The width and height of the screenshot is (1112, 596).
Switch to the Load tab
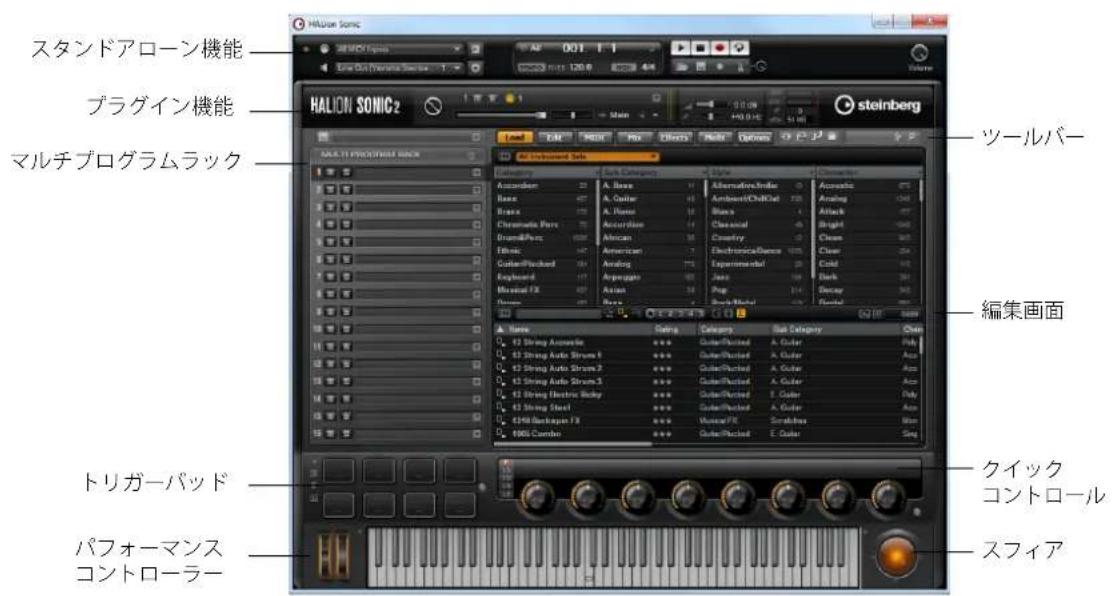[515, 137]
